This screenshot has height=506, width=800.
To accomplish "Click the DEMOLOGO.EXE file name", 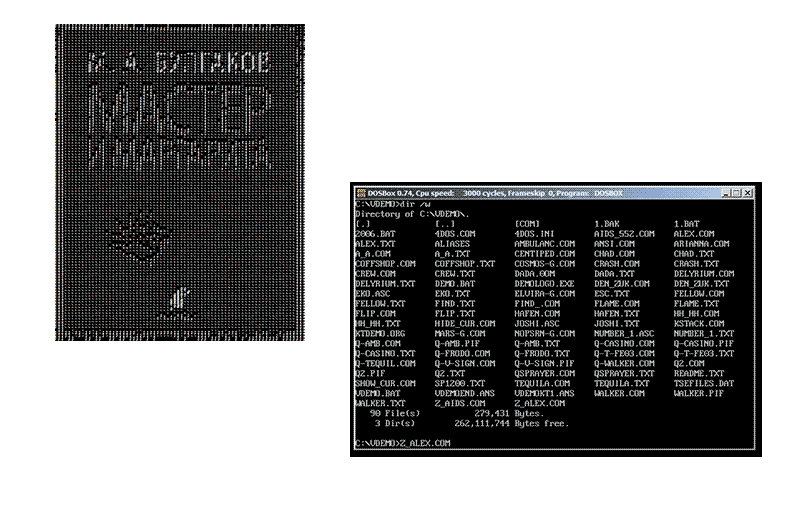I will [547, 283].
